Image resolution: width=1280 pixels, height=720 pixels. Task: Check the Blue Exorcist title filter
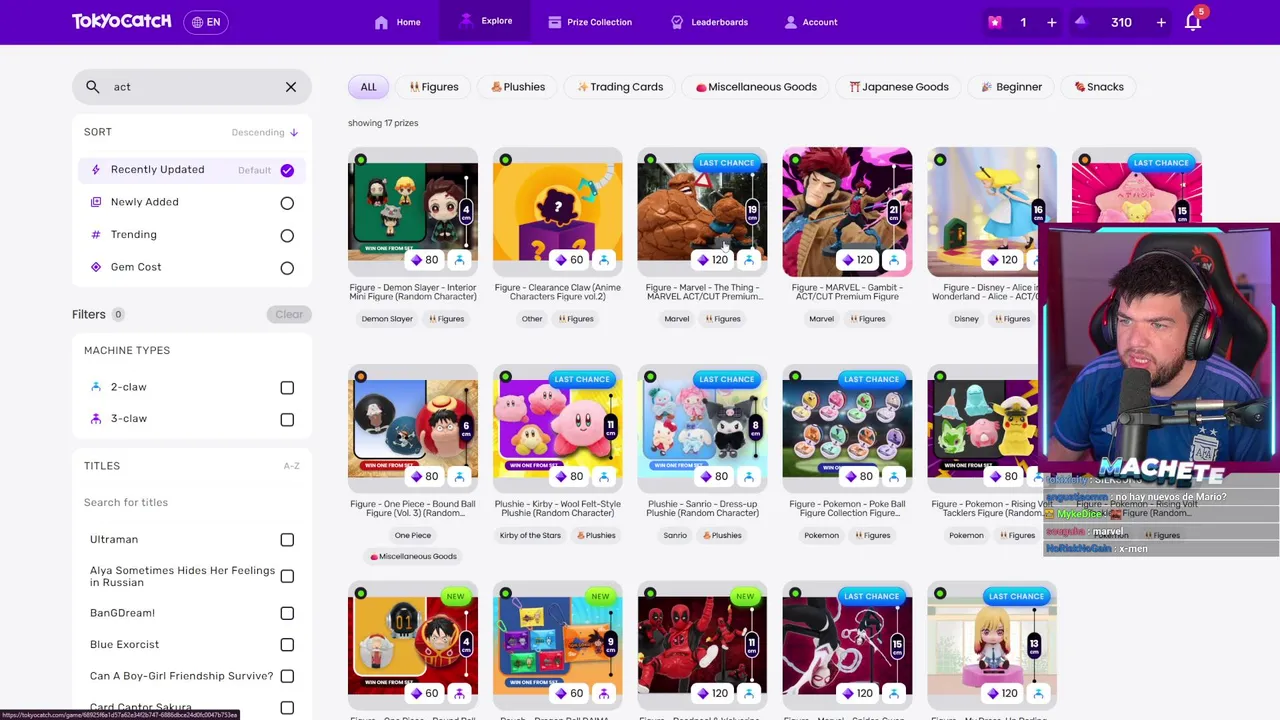point(287,645)
